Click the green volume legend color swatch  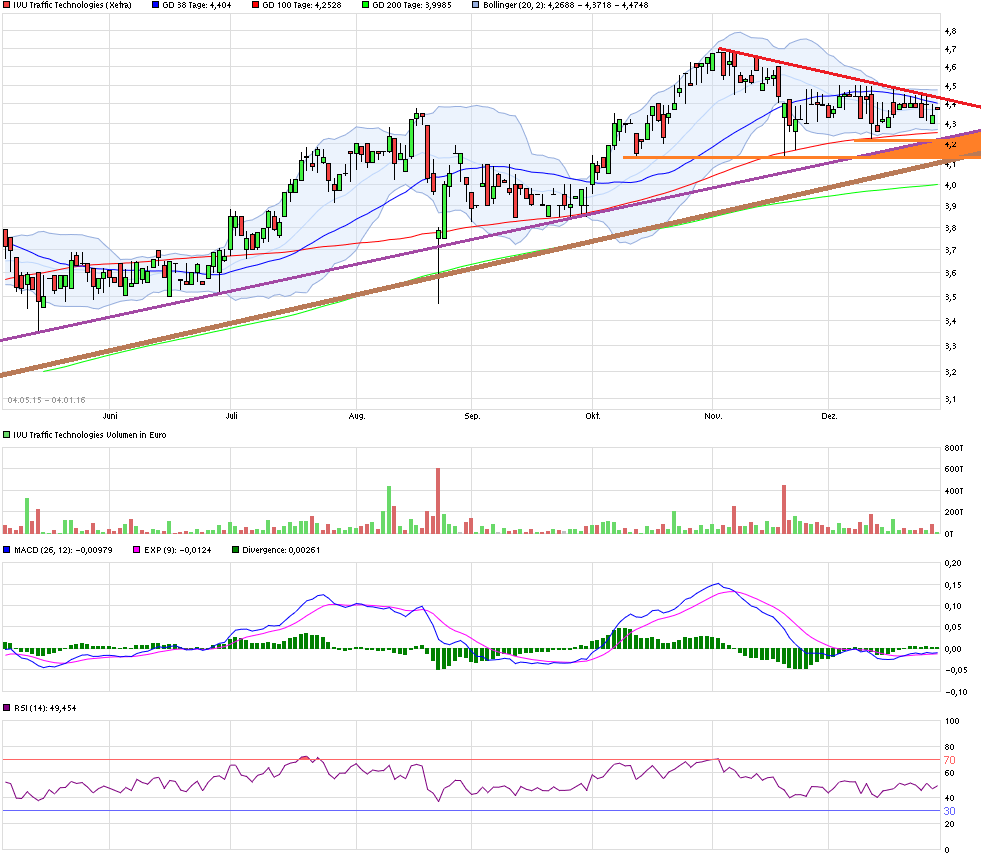pos(8,434)
